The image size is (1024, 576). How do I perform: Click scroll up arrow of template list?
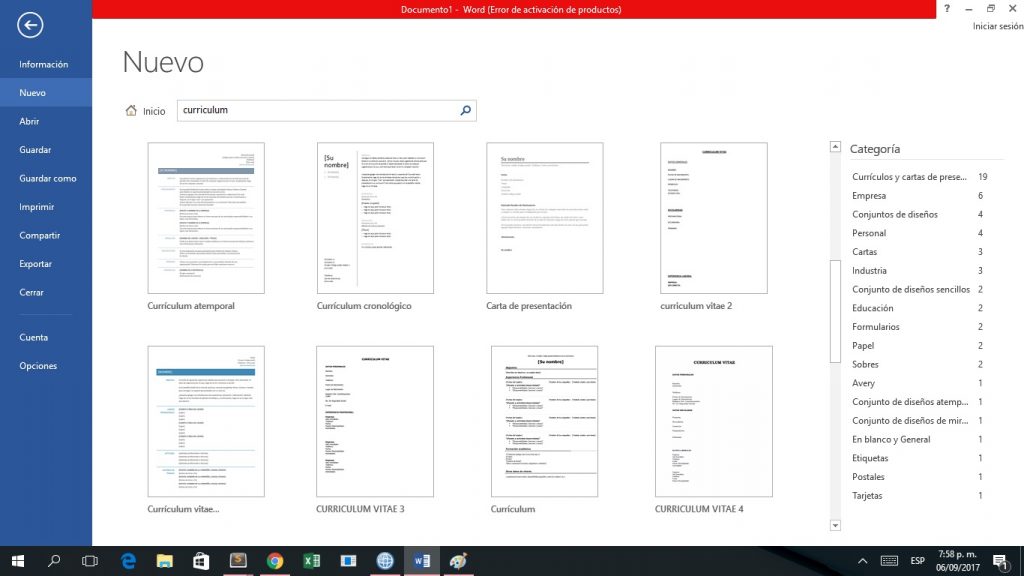[x=835, y=147]
